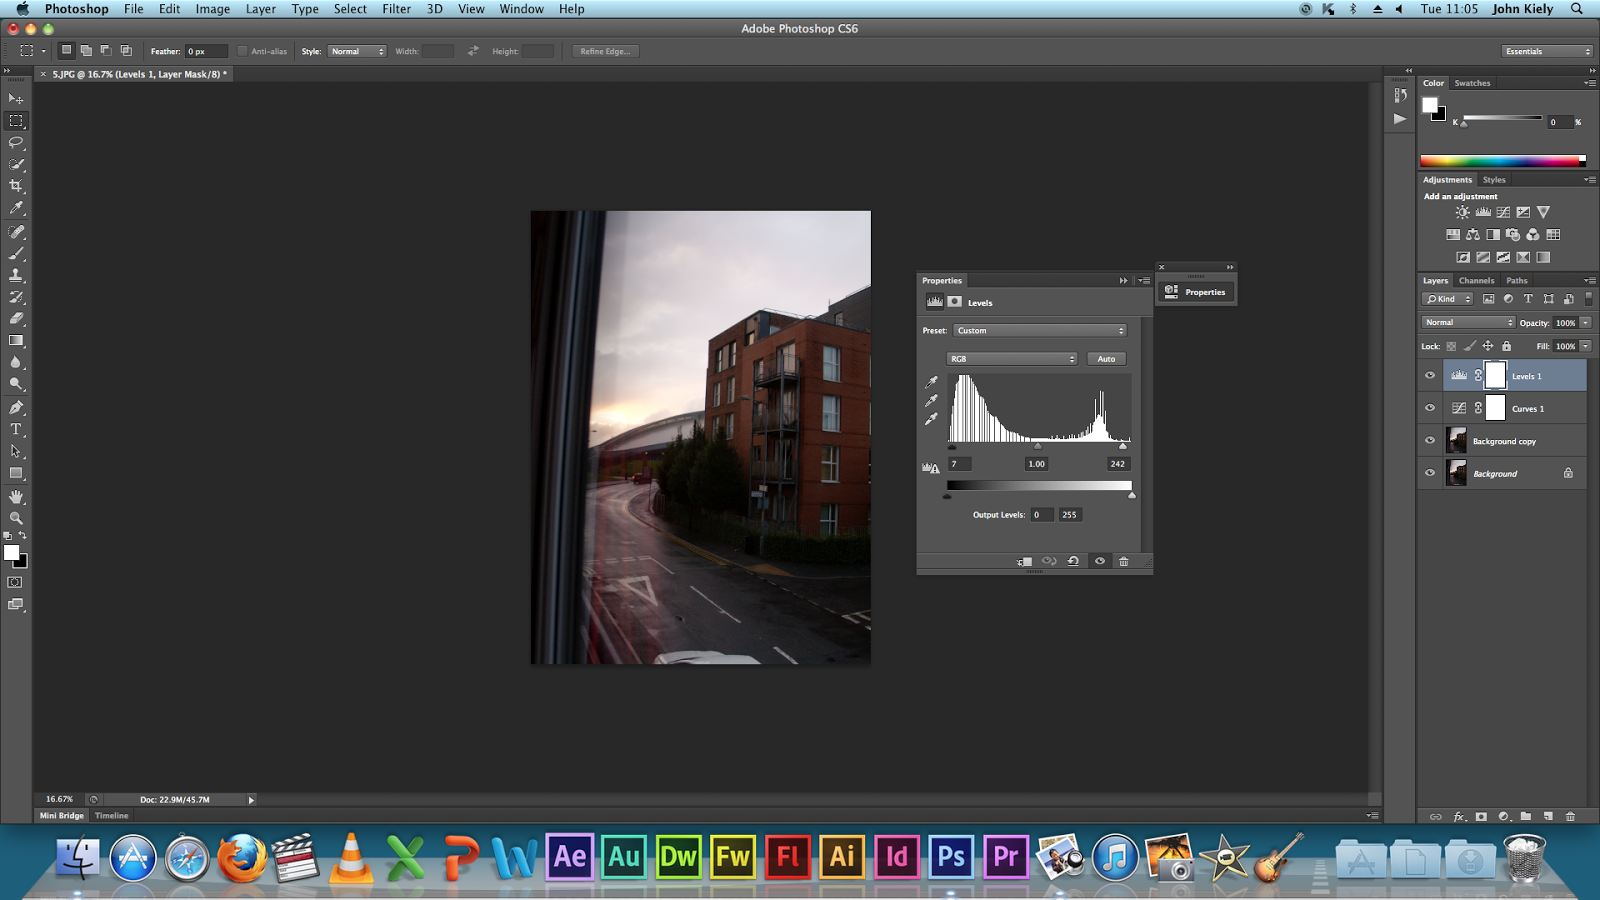
Task: Click the midtone input level field 1.00
Action: pos(1036,464)
